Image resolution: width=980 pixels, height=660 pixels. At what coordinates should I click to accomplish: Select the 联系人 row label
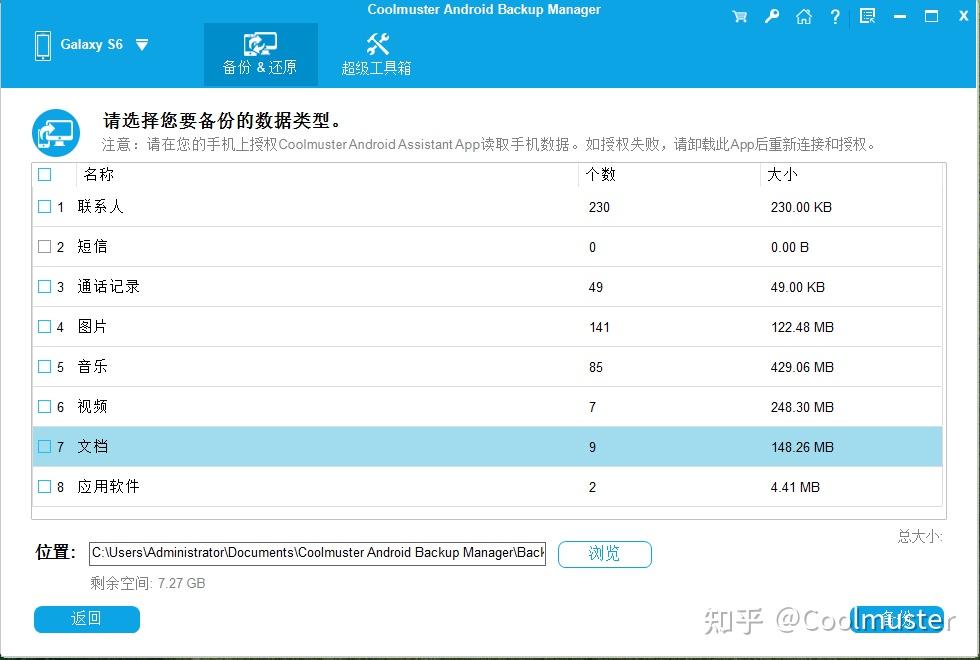[x=101, y=206]
